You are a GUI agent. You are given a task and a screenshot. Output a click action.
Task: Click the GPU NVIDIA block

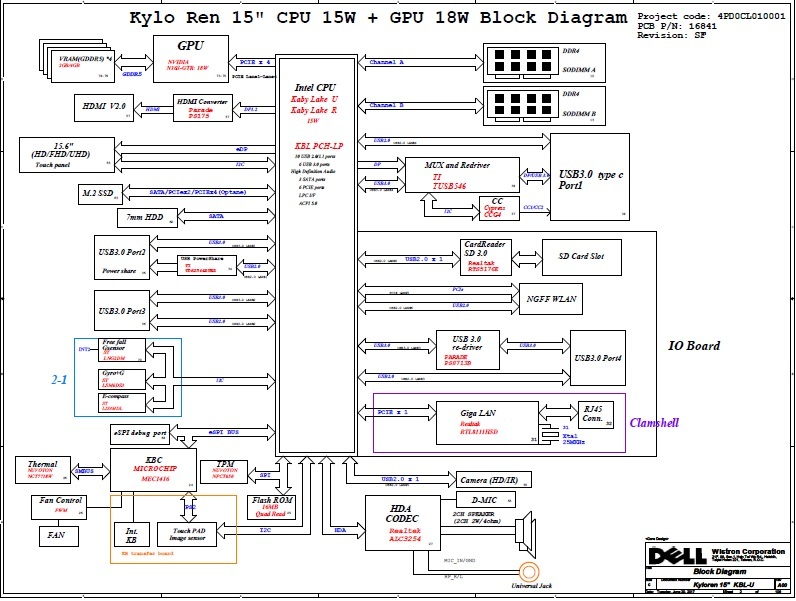[x=191, y=59]
